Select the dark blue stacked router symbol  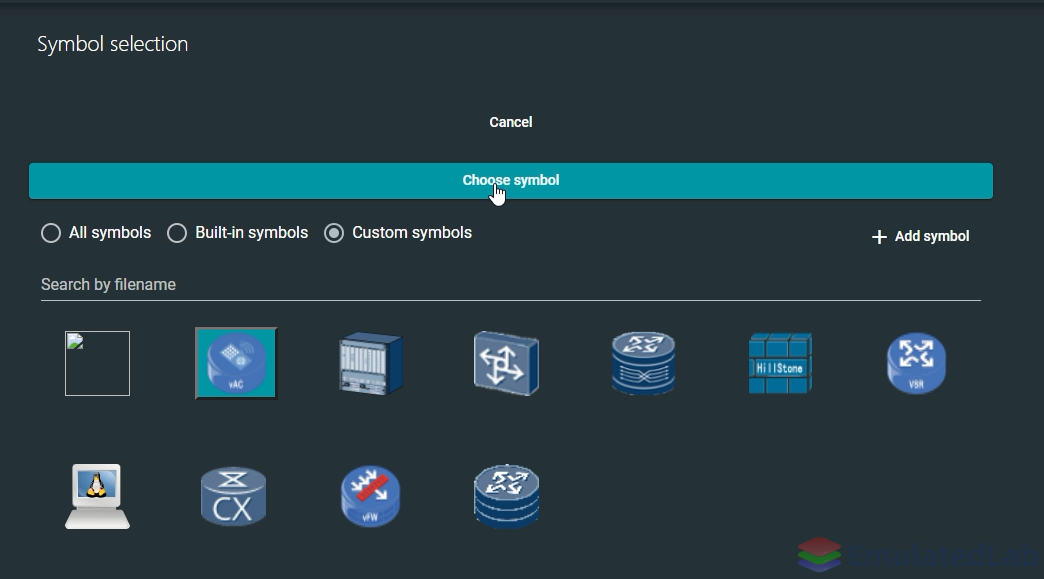pos(643,363)
